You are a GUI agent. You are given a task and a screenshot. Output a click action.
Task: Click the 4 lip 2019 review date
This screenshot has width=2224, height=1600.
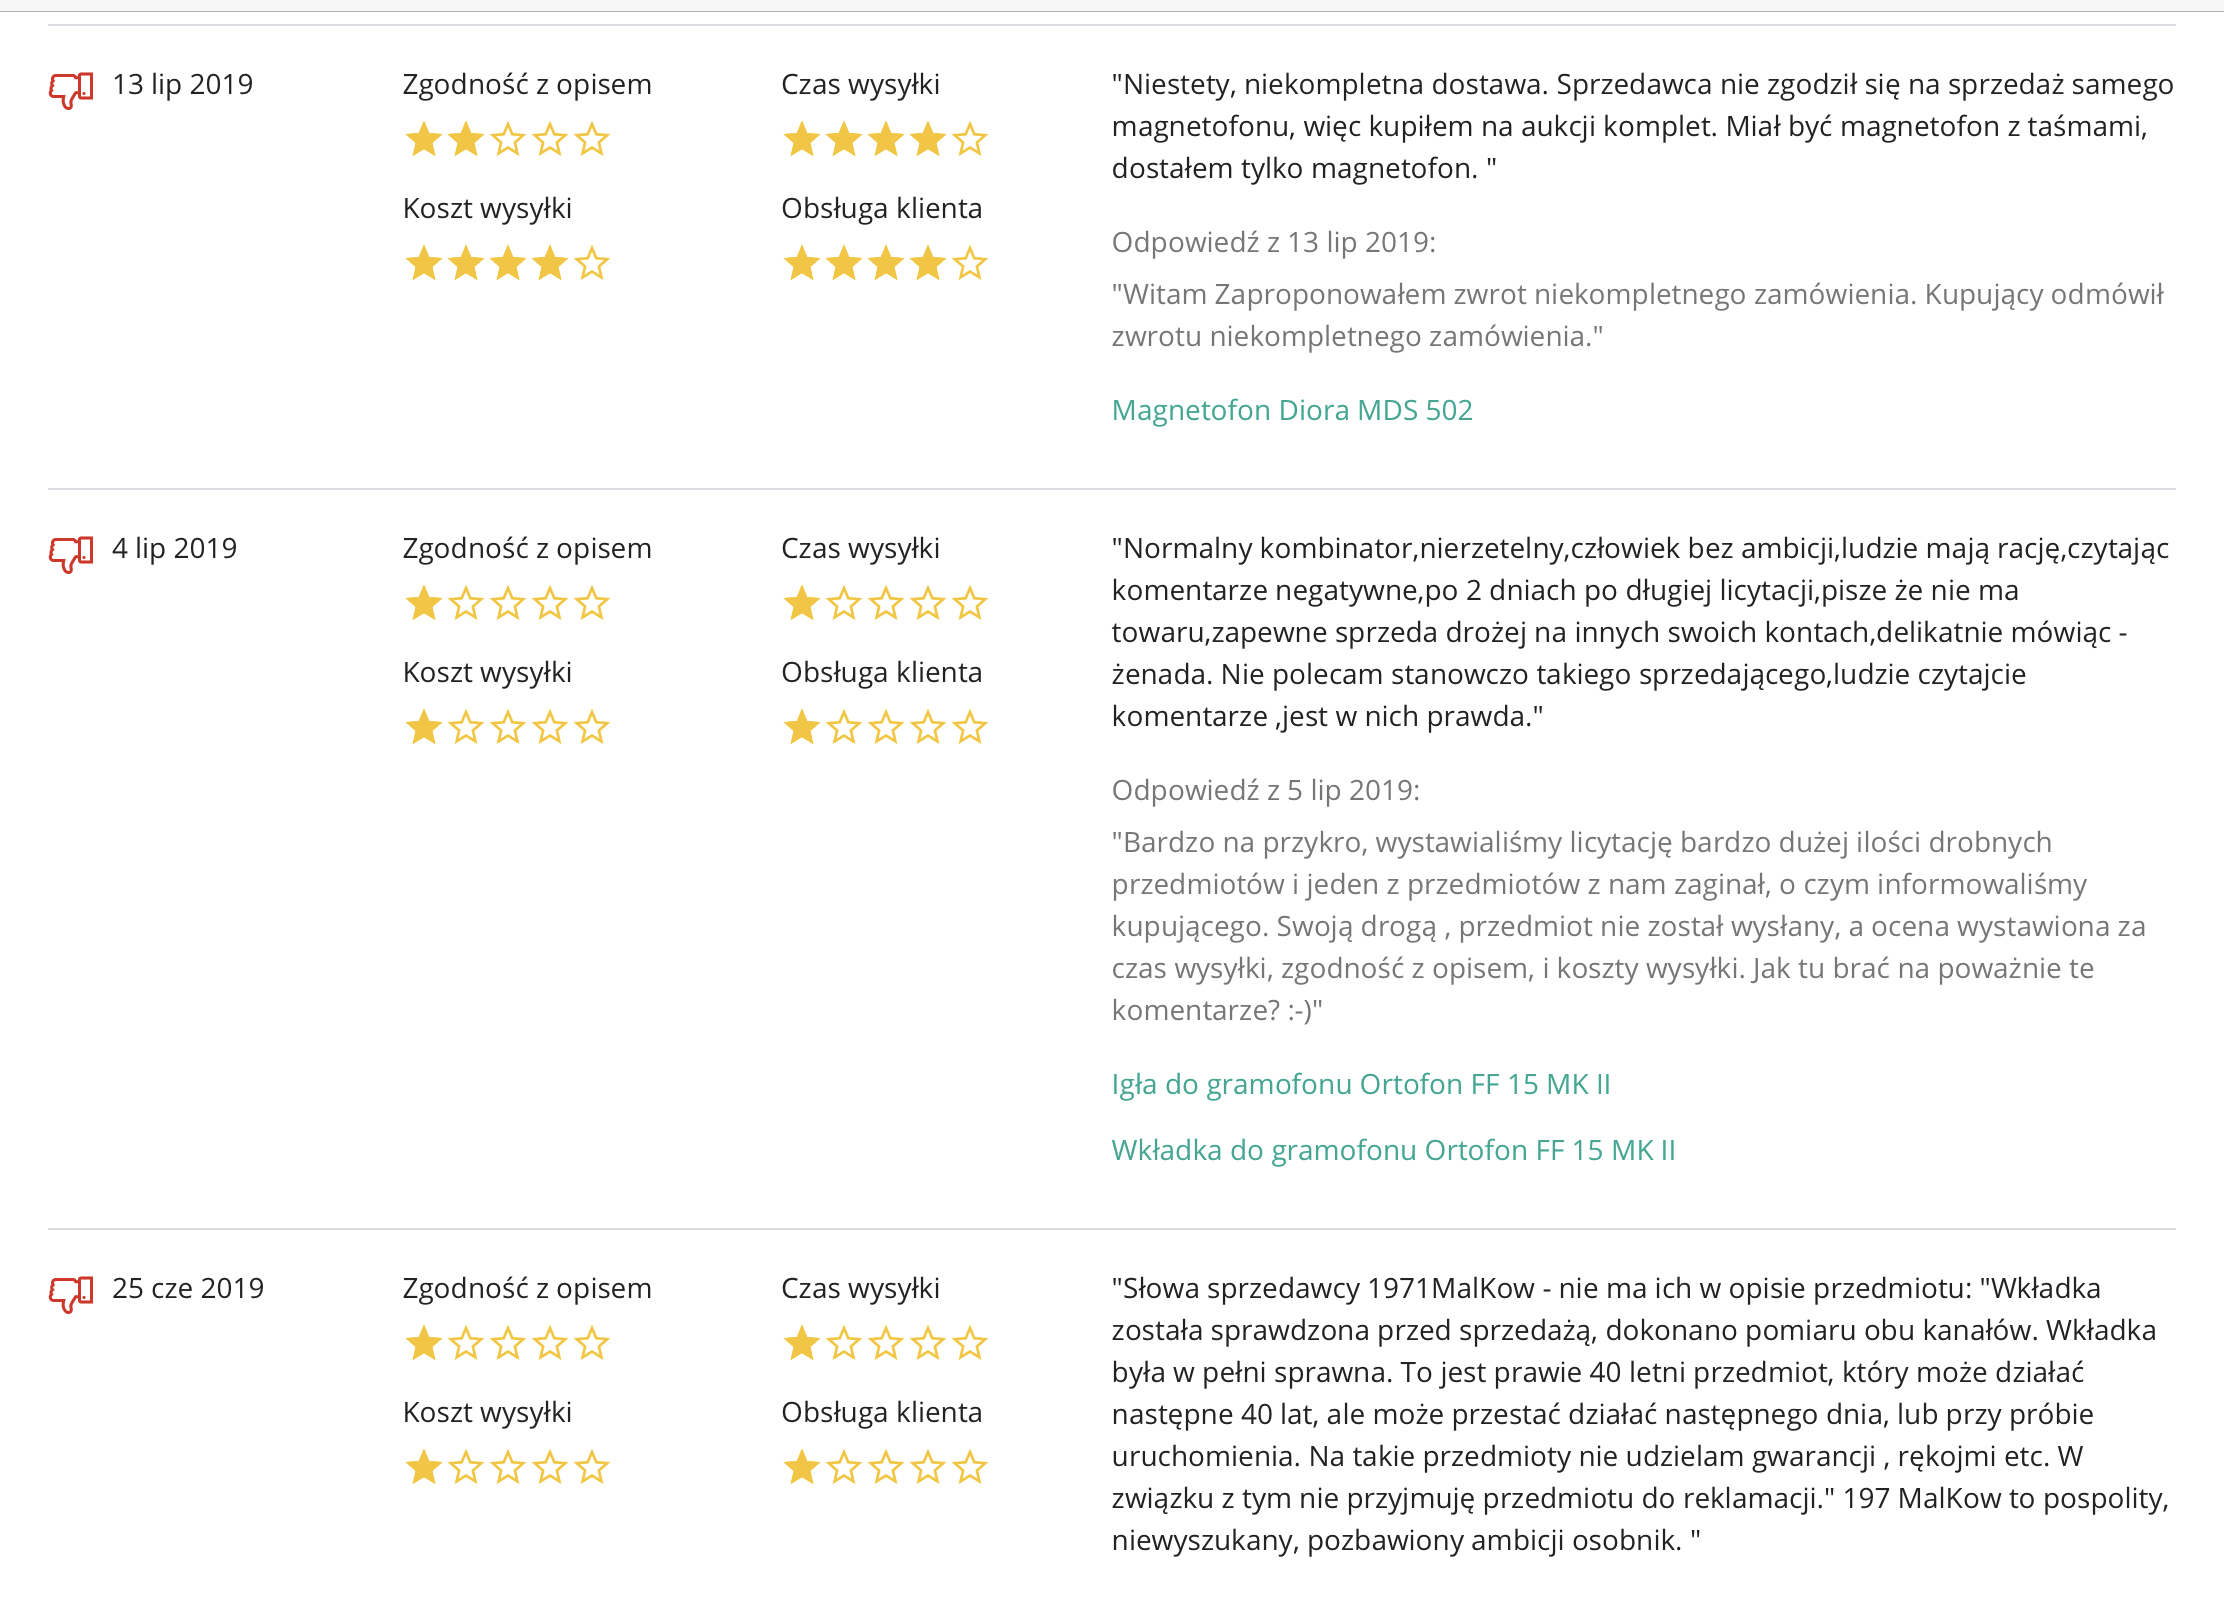pos(175,549)
